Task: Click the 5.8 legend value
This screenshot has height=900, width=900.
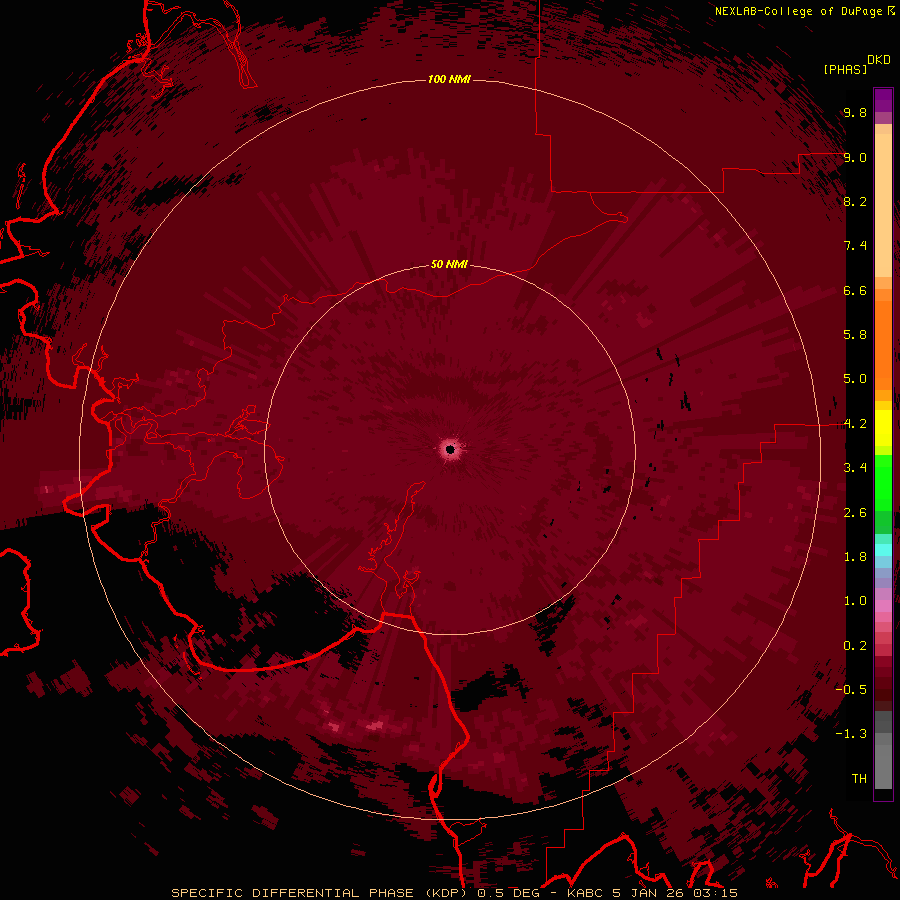Action: coord(855,335)
